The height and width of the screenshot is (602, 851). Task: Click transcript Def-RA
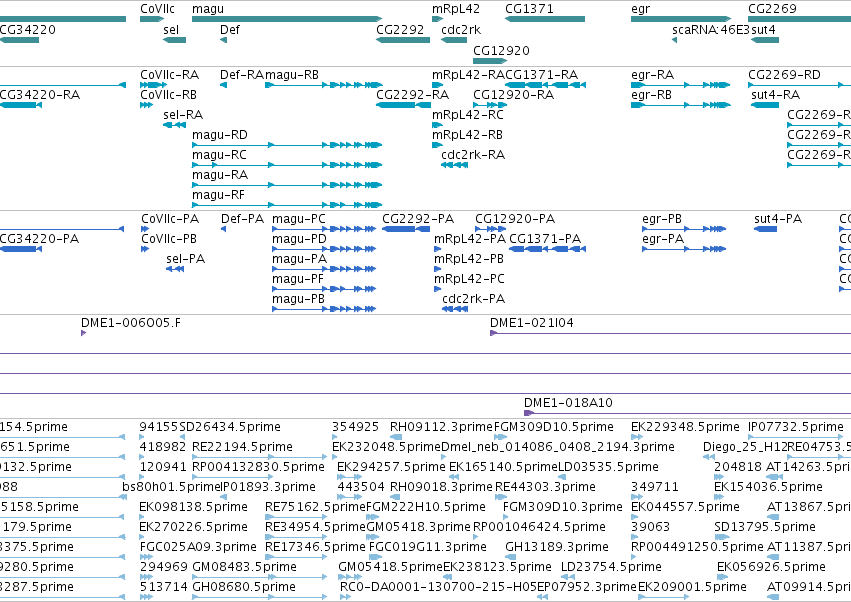(223, 85)
